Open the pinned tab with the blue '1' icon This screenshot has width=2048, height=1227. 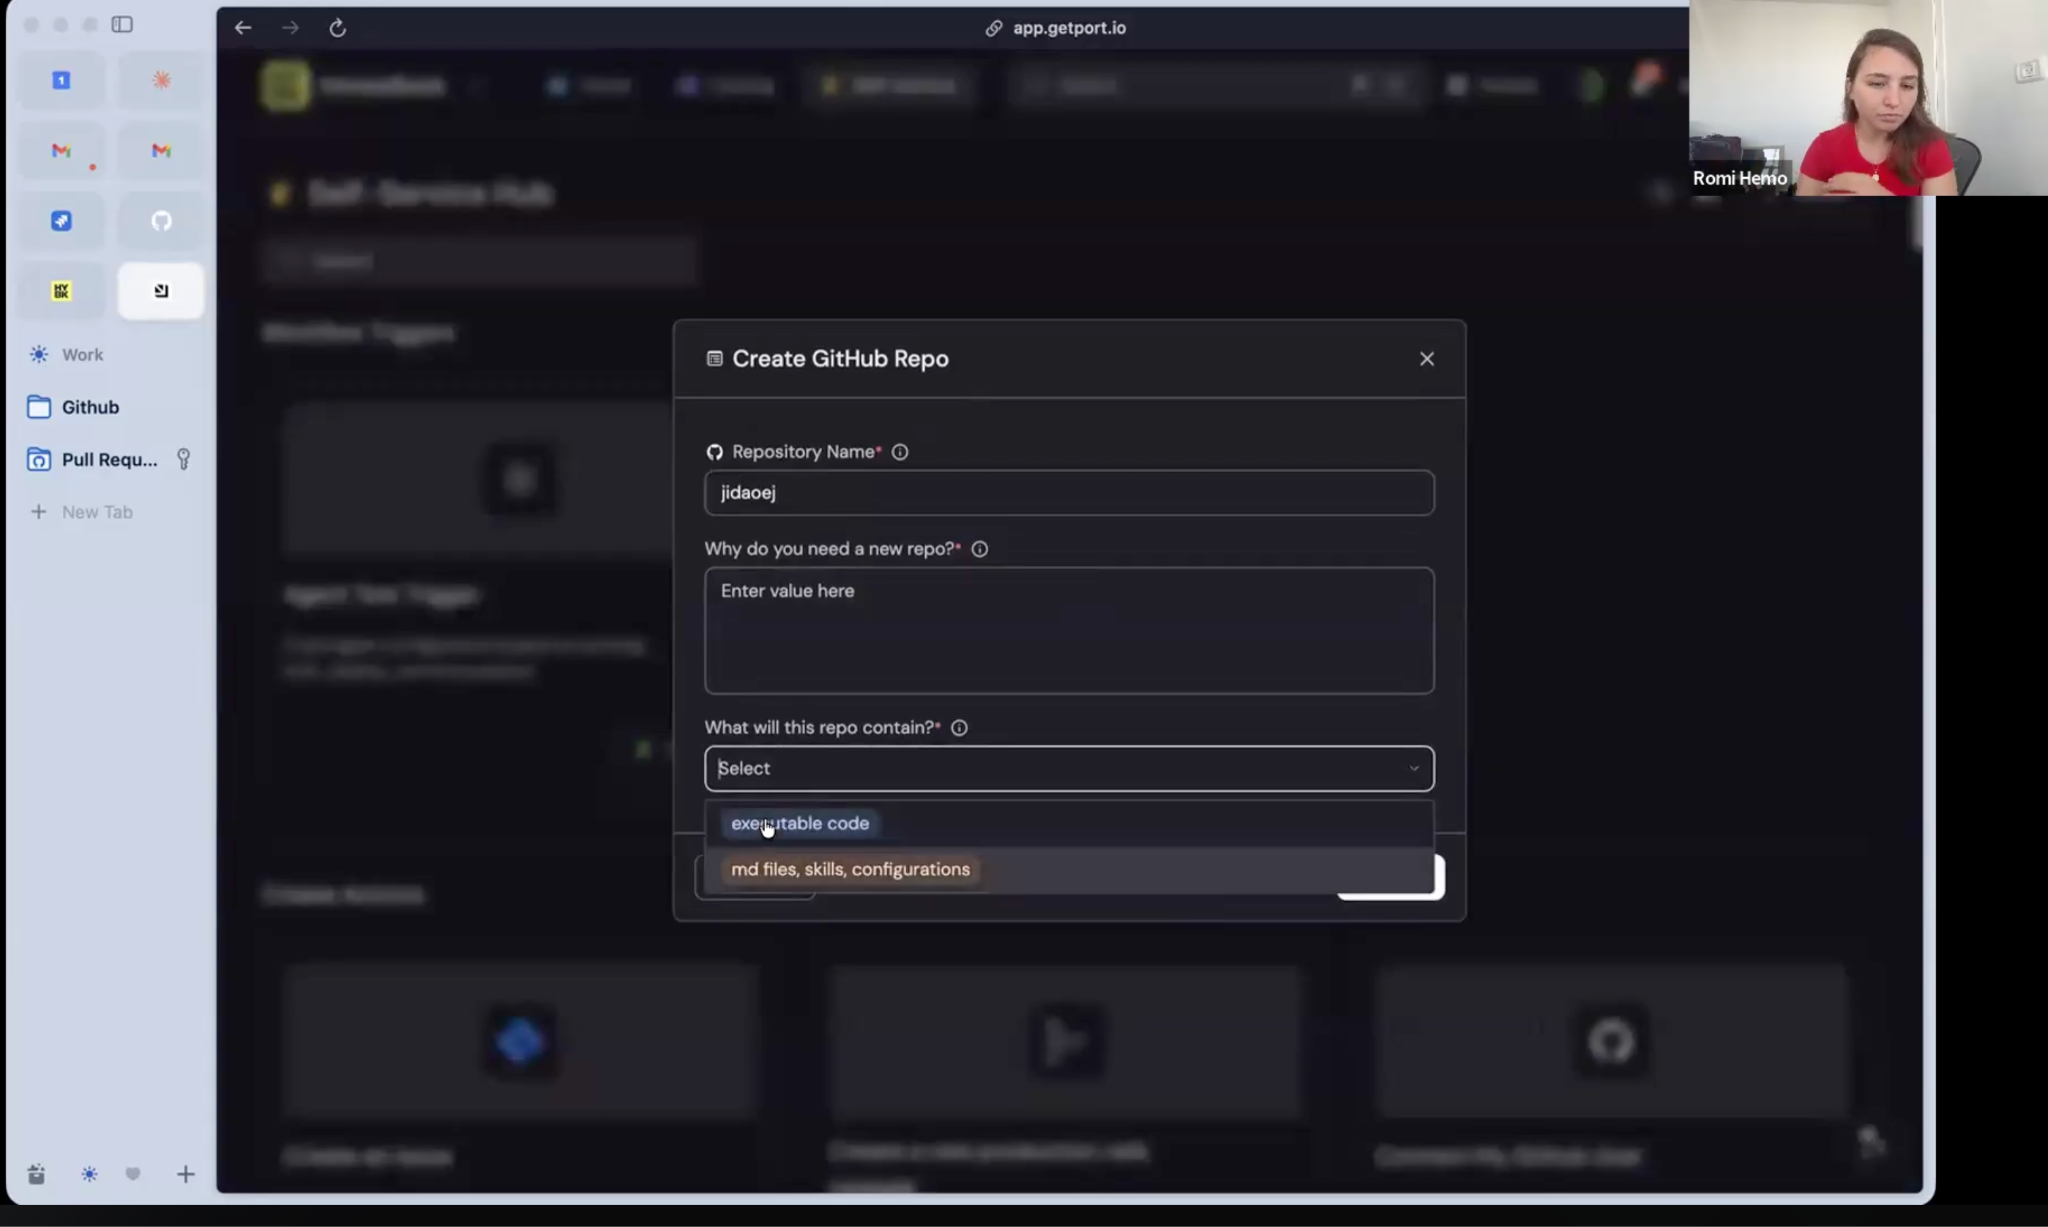coord(61,80)
